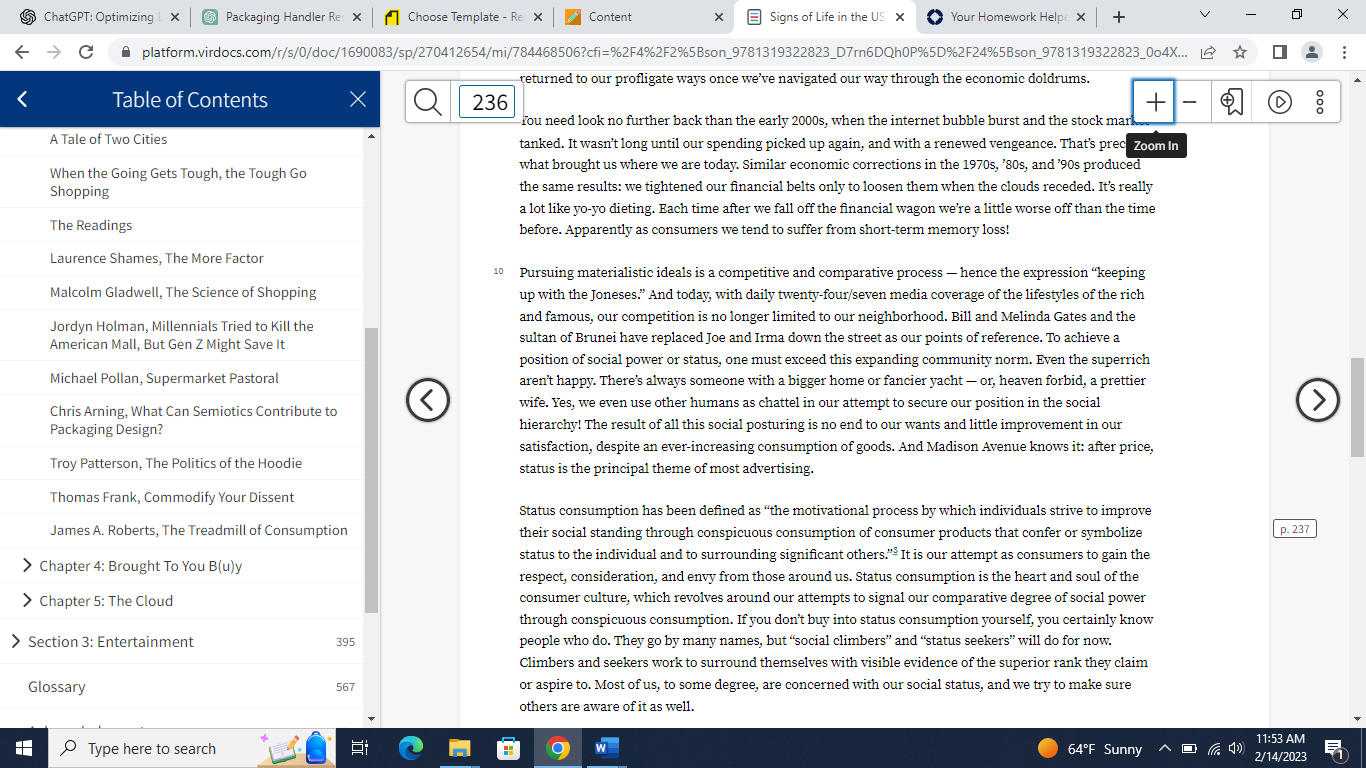Image resolution: width=1366 pixels, height=768 pixels.
Task: Go to next page with right arrow
Action: pos(1318,400)
